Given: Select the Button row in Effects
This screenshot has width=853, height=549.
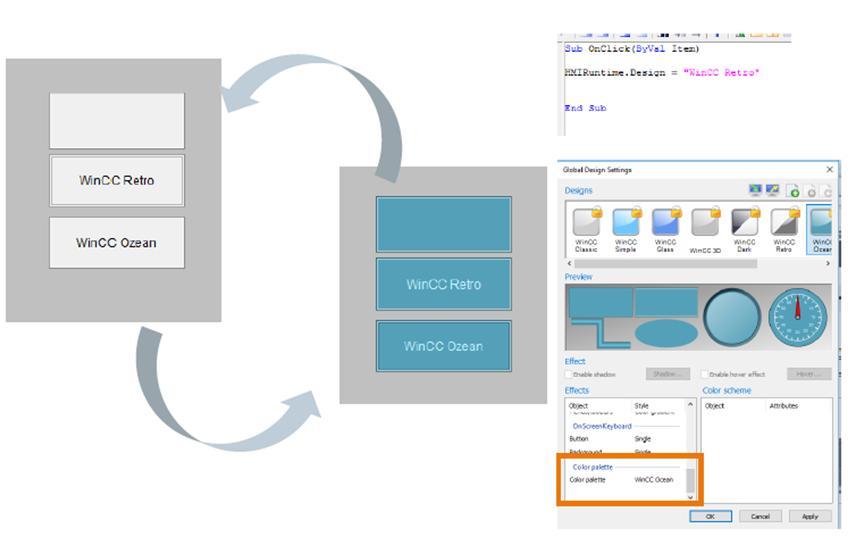Looking at the screenshot, I should click(625, 439).
